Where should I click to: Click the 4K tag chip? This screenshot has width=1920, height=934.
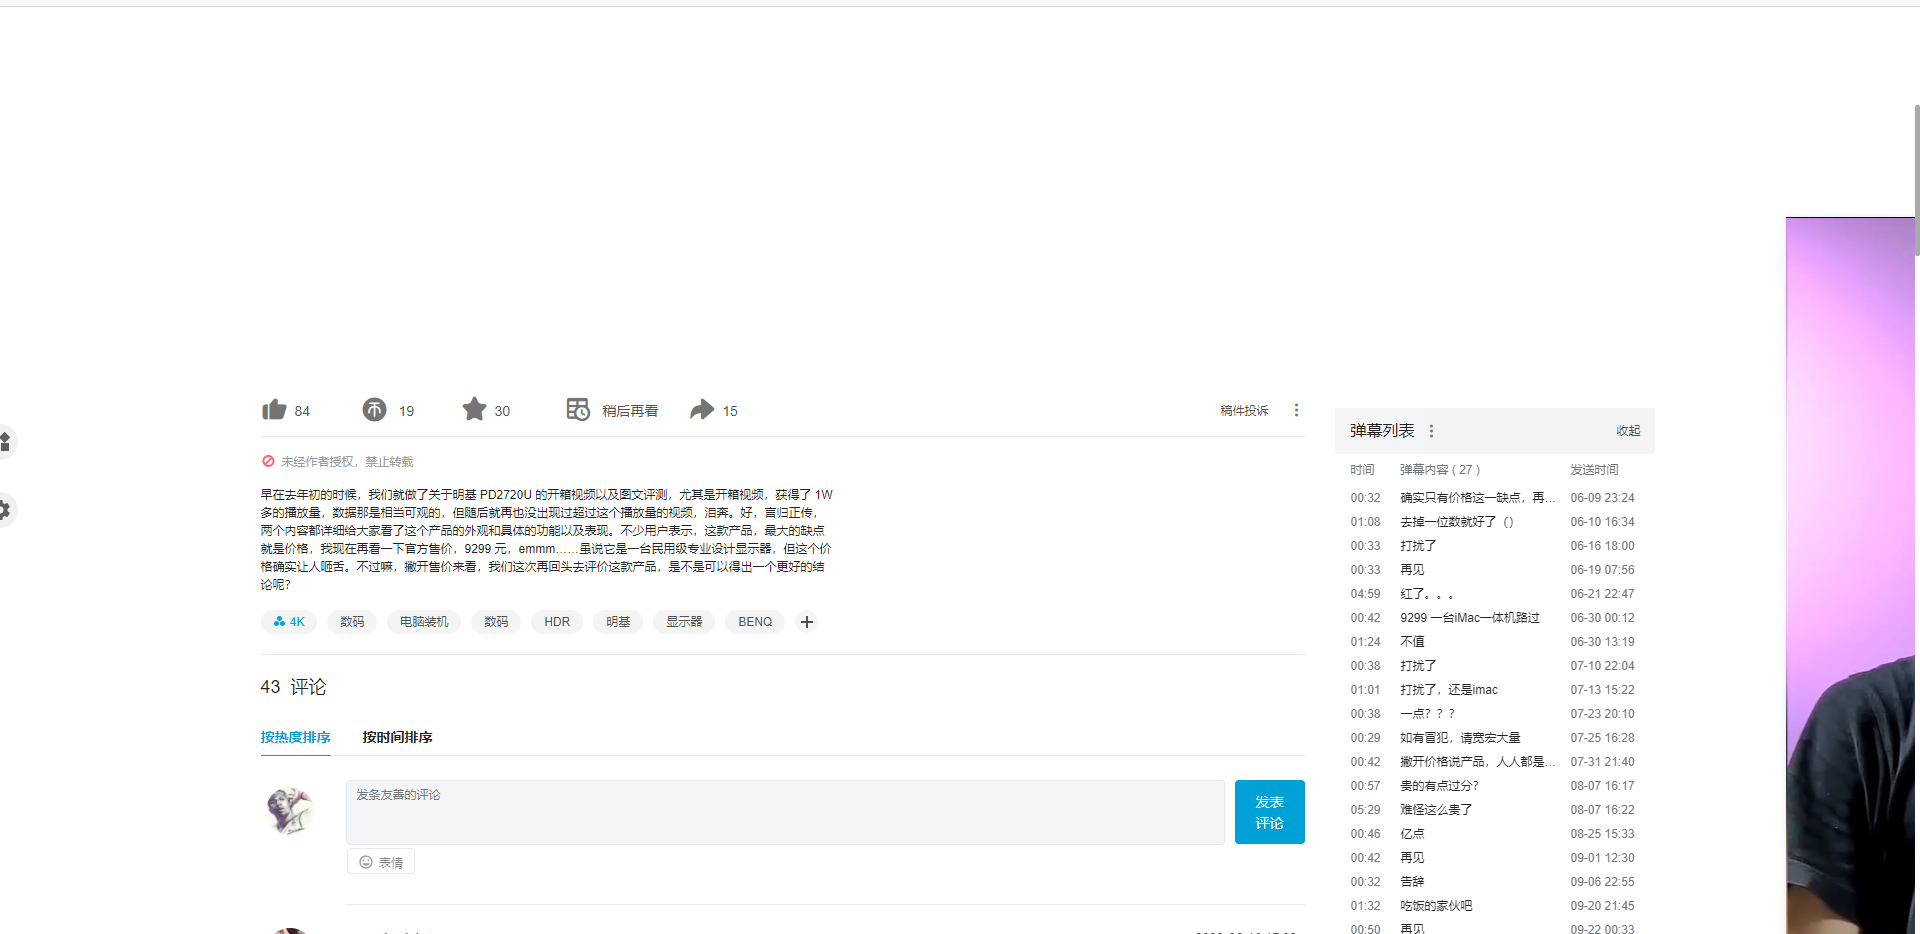coord(288,621)
